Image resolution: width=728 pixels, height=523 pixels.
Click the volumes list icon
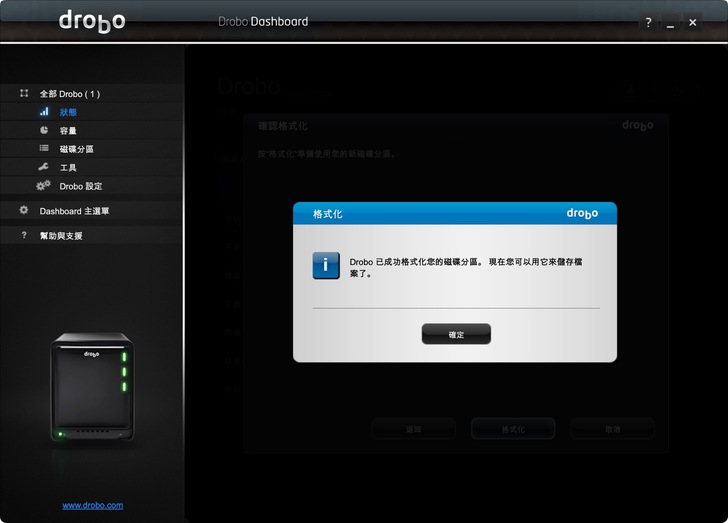[x=44, y=148]
